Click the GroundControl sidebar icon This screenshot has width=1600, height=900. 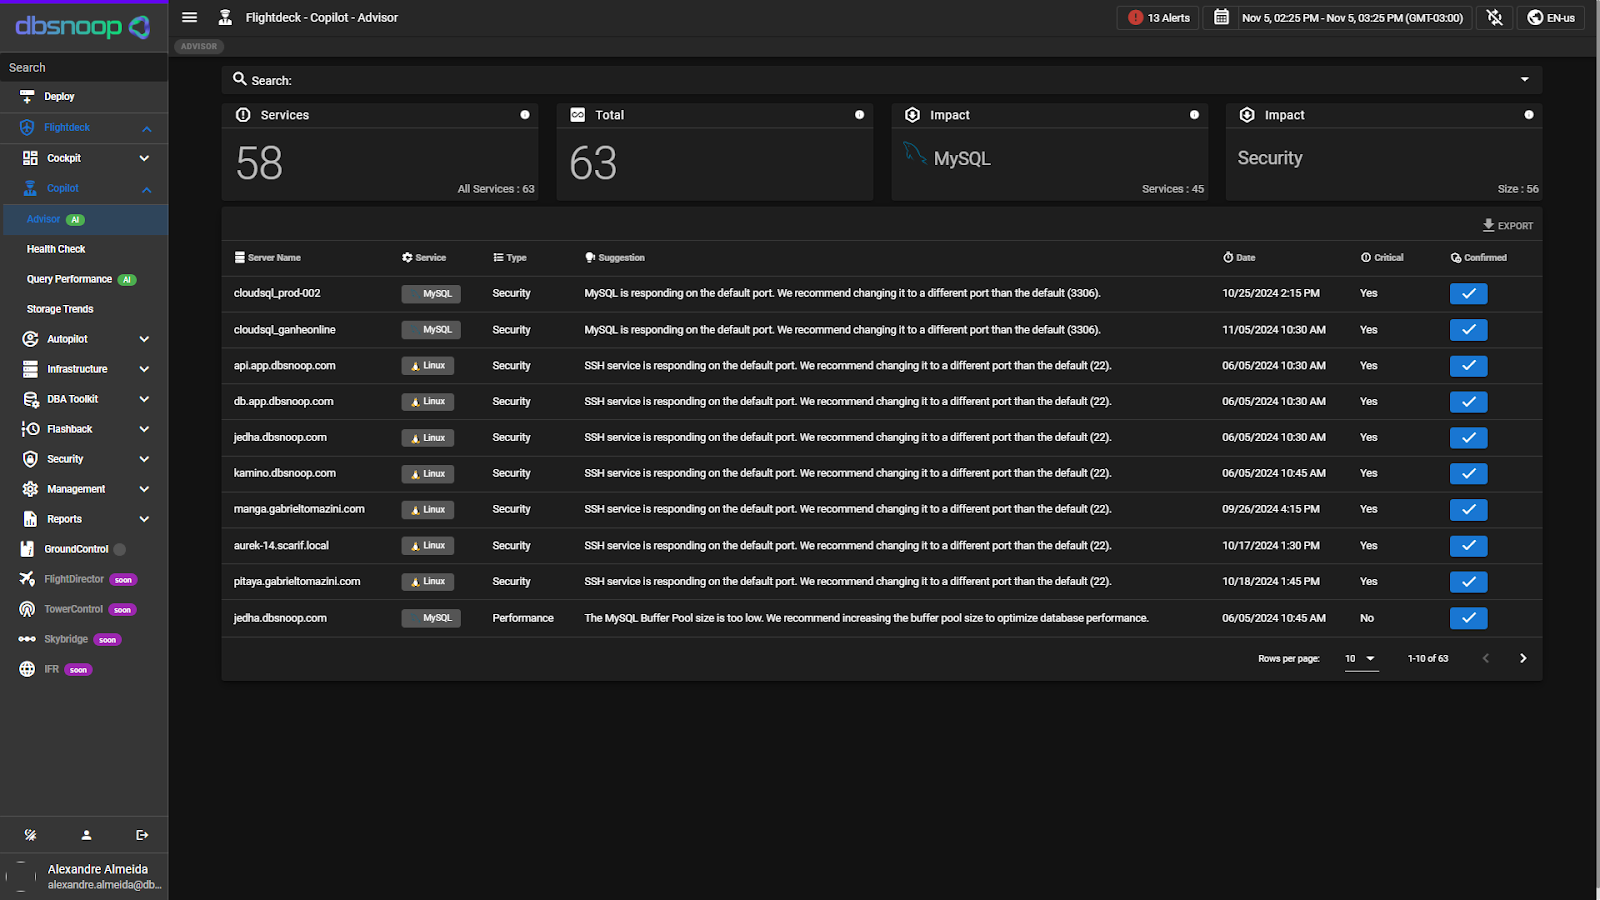click(27, 549)
